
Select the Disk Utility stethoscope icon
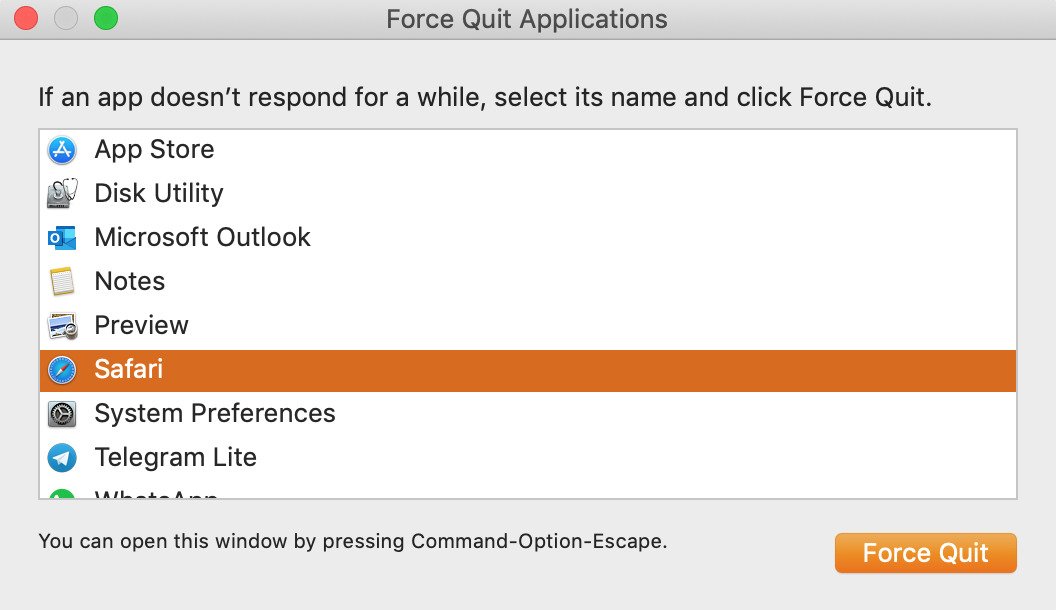pos(62,193)
